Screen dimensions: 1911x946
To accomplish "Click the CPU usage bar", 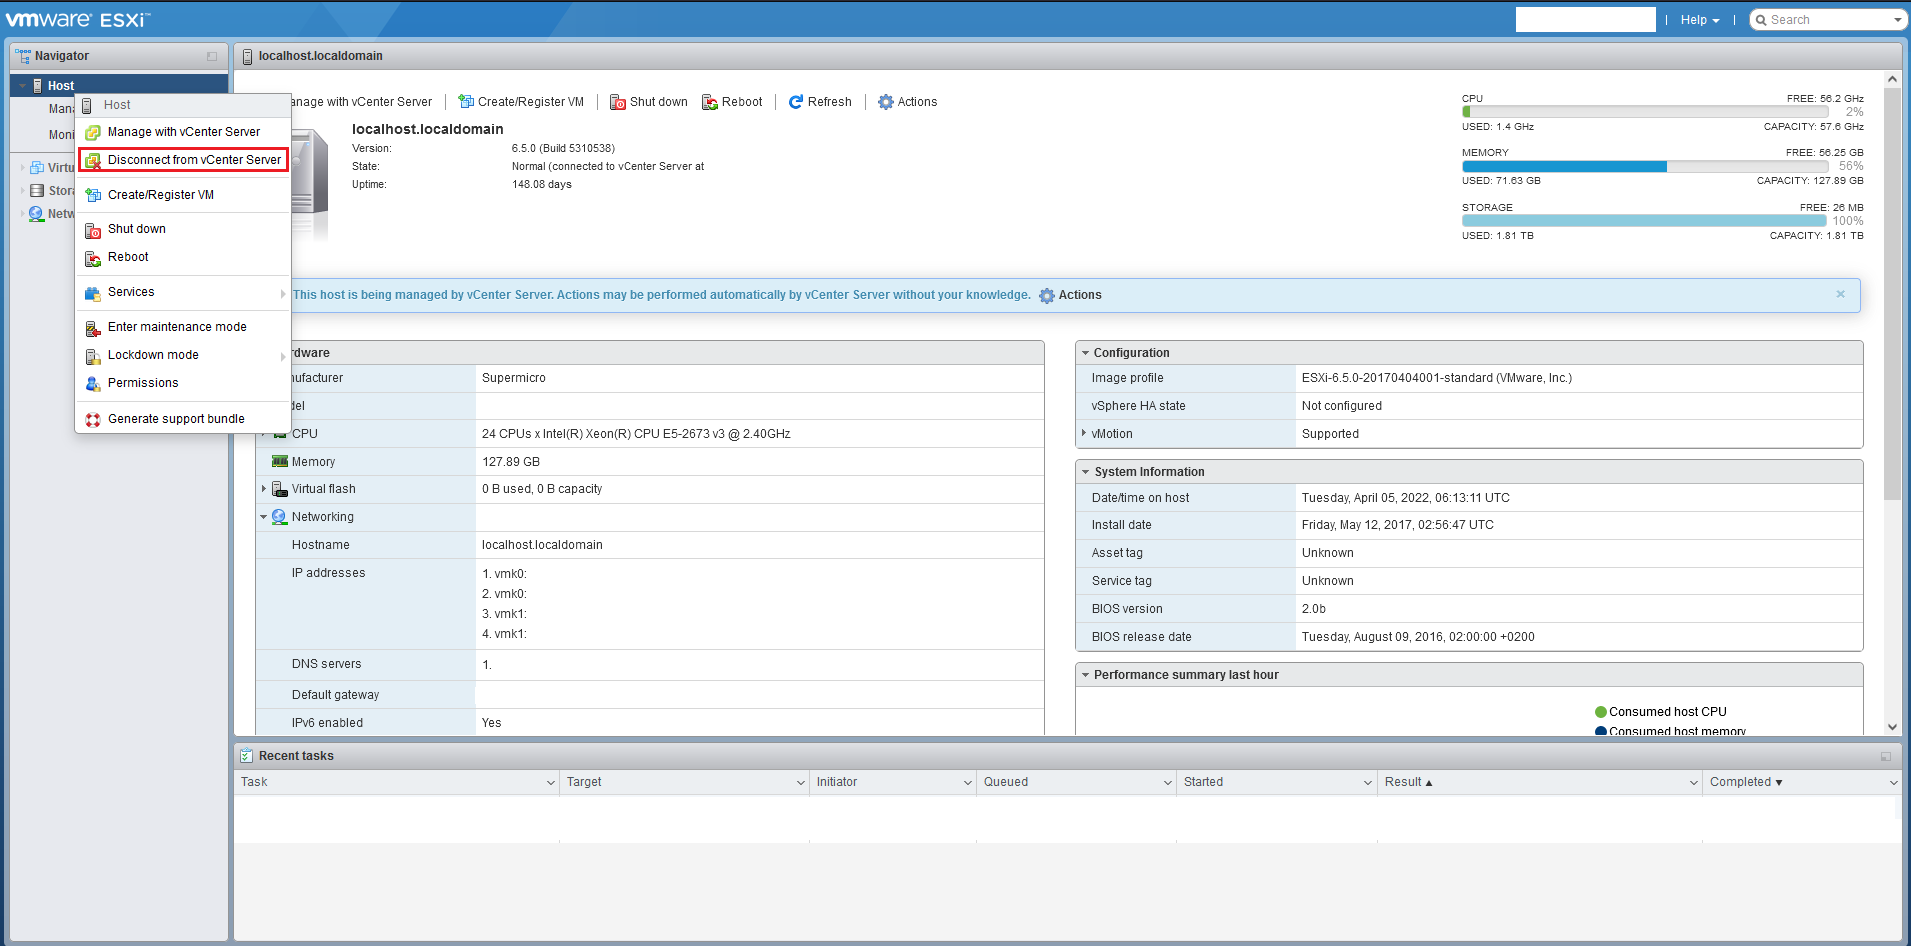I will tap(1645, 112).
